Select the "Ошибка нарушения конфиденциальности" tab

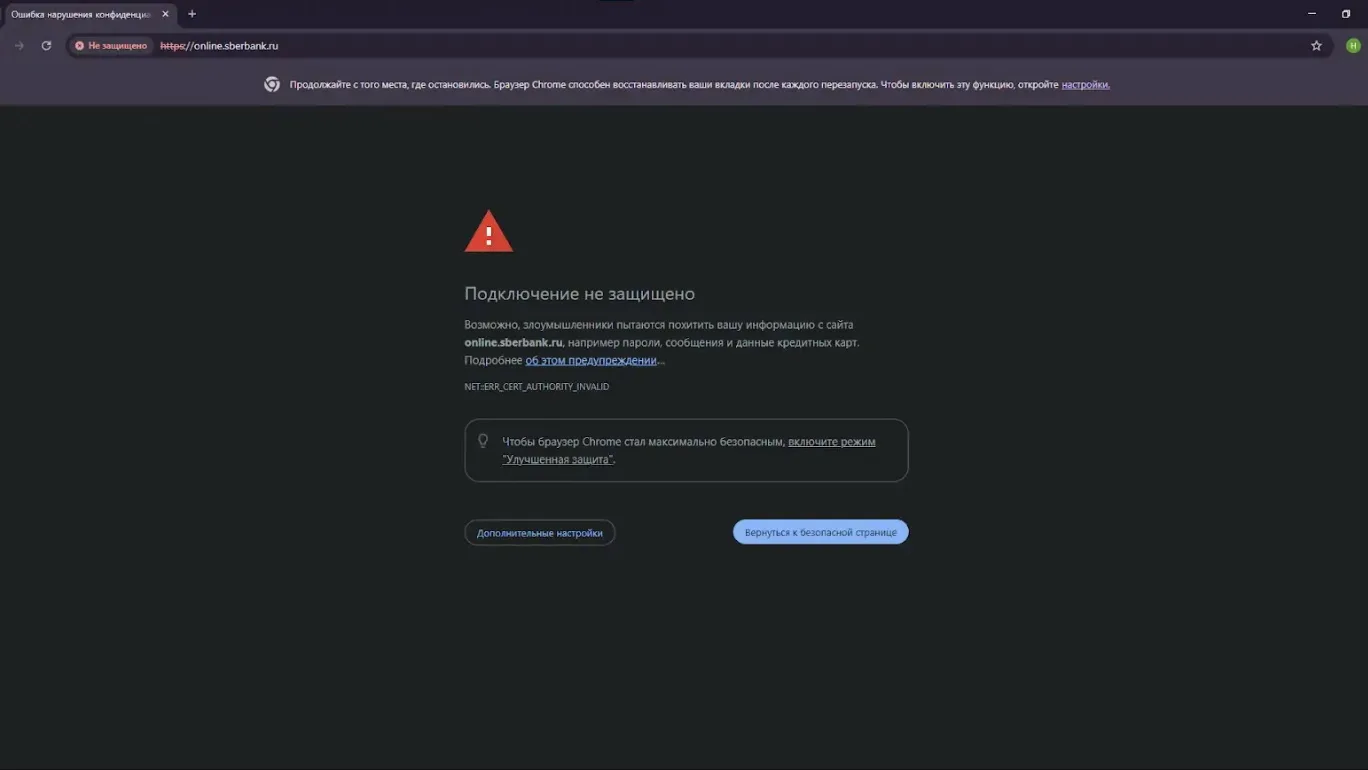(x=89, y=14)
